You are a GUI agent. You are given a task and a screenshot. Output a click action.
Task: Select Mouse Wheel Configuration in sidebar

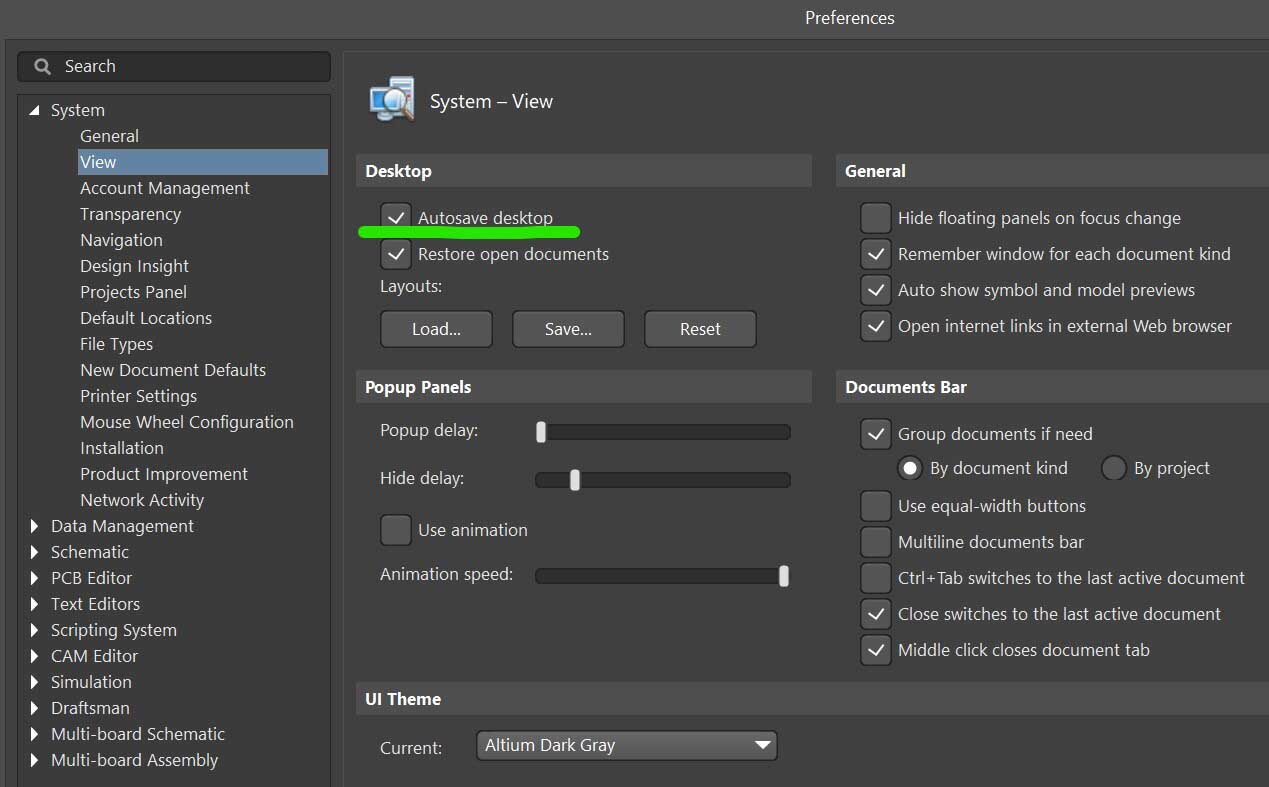coord(187,422)
